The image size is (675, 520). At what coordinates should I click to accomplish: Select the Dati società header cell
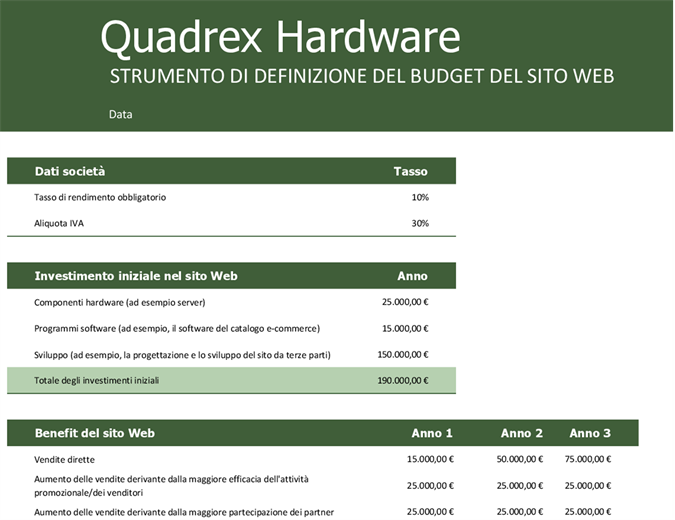coord(70,171)
